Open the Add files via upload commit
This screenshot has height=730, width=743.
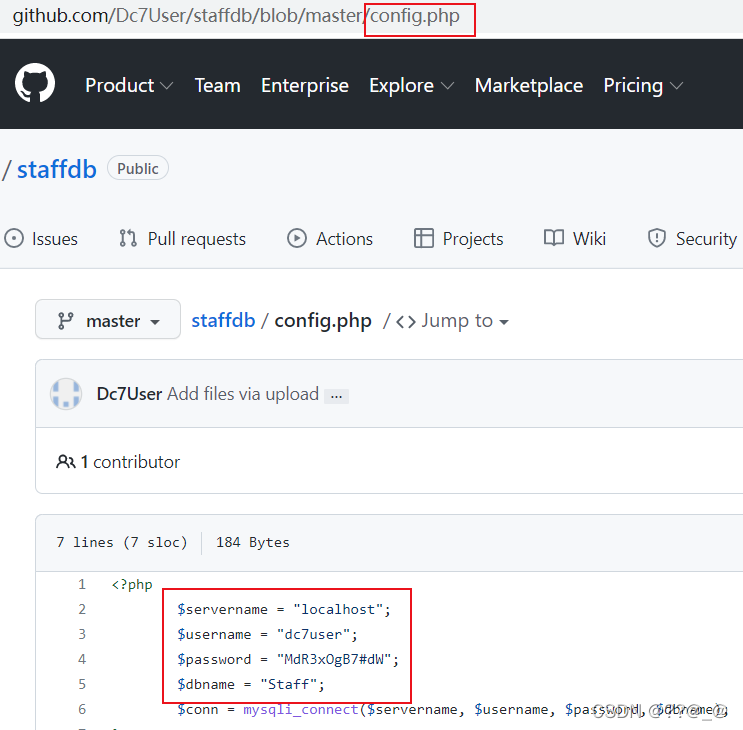(x=243, y=394)
